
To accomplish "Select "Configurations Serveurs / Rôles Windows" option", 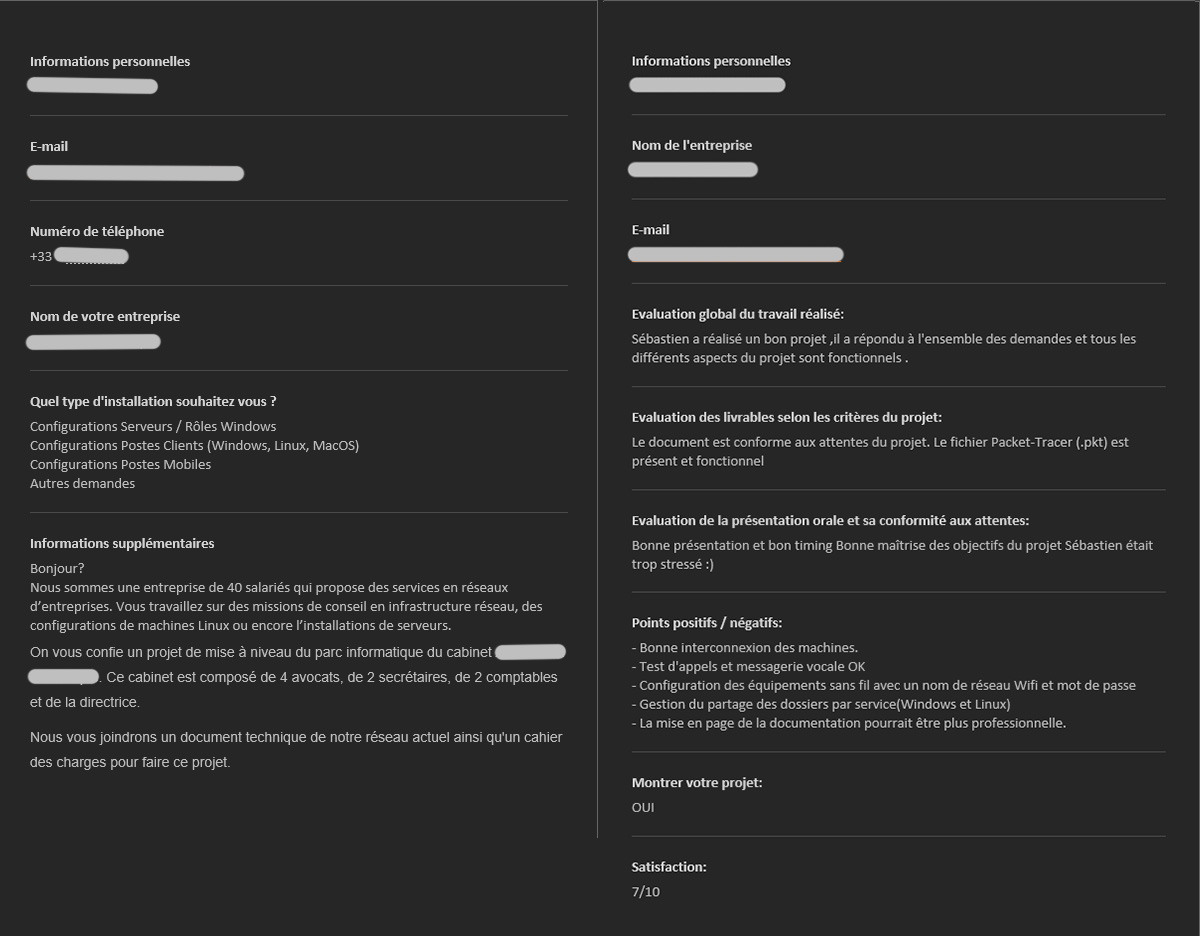I will [x=153, y=426].
